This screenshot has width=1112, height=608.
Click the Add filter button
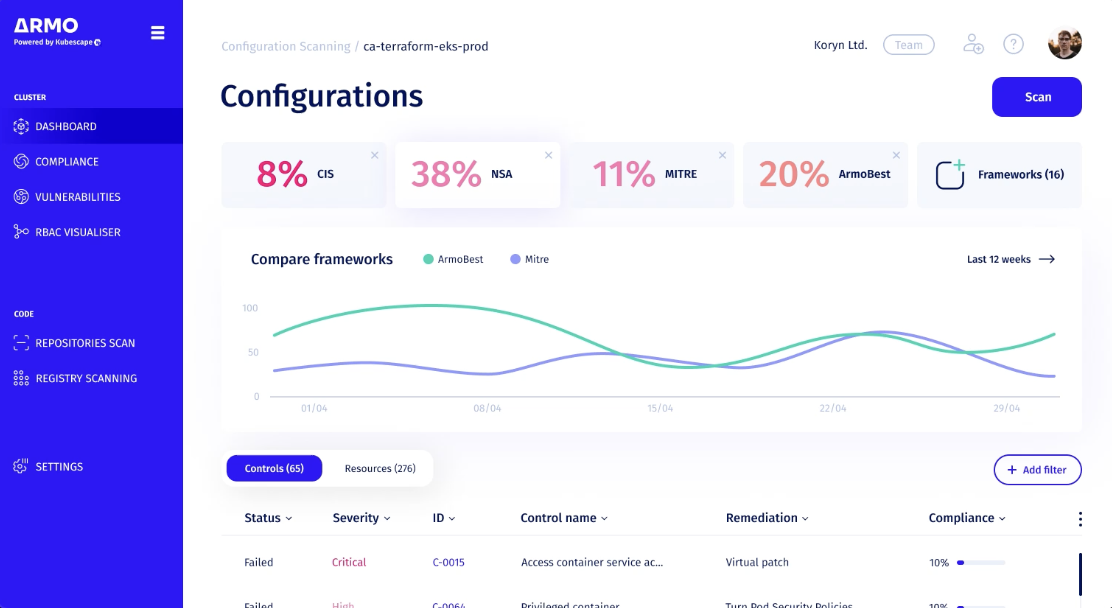[1038, 470]
